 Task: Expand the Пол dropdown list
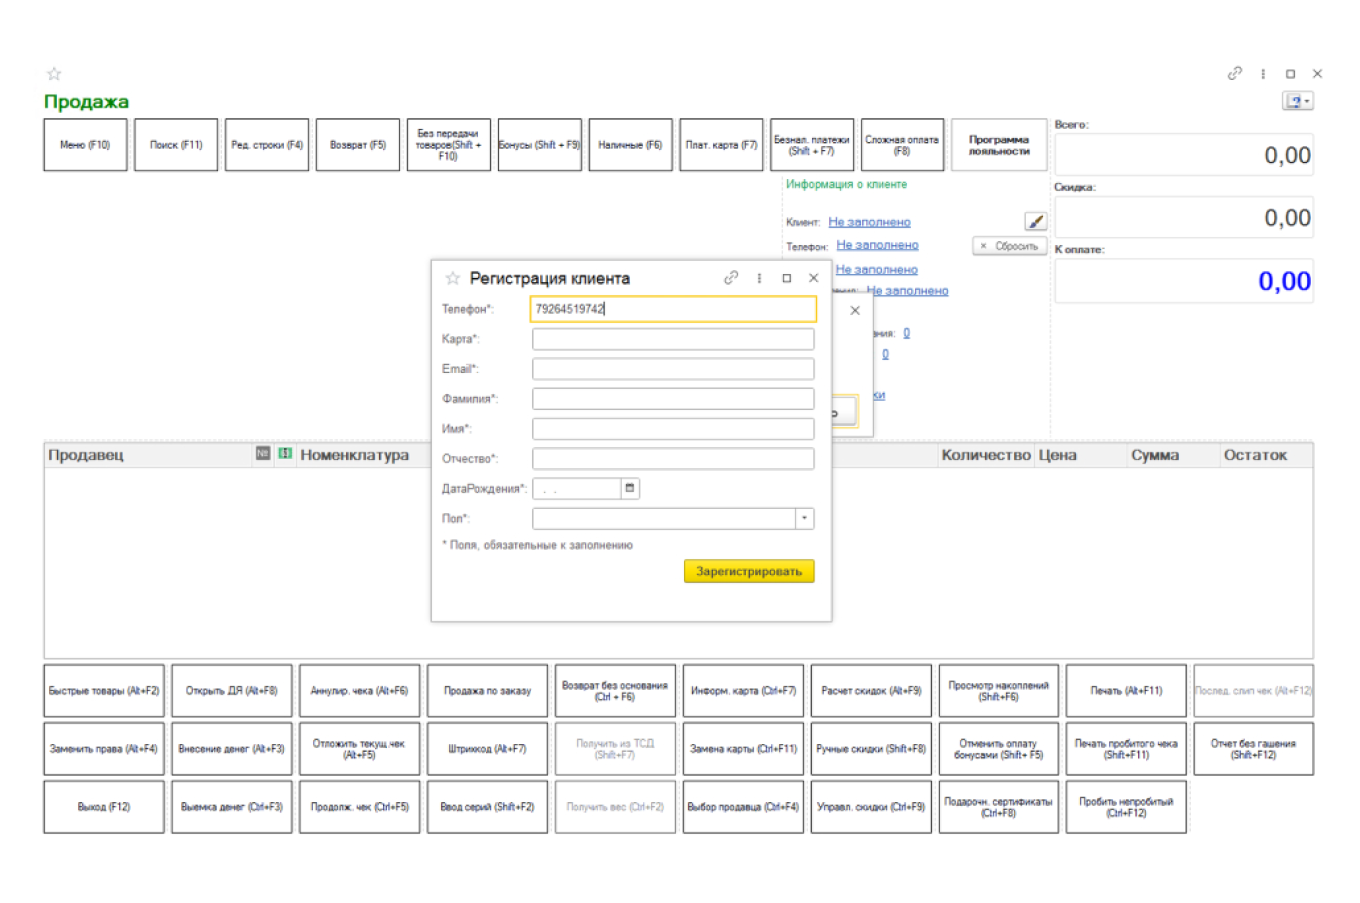point(804,518)
